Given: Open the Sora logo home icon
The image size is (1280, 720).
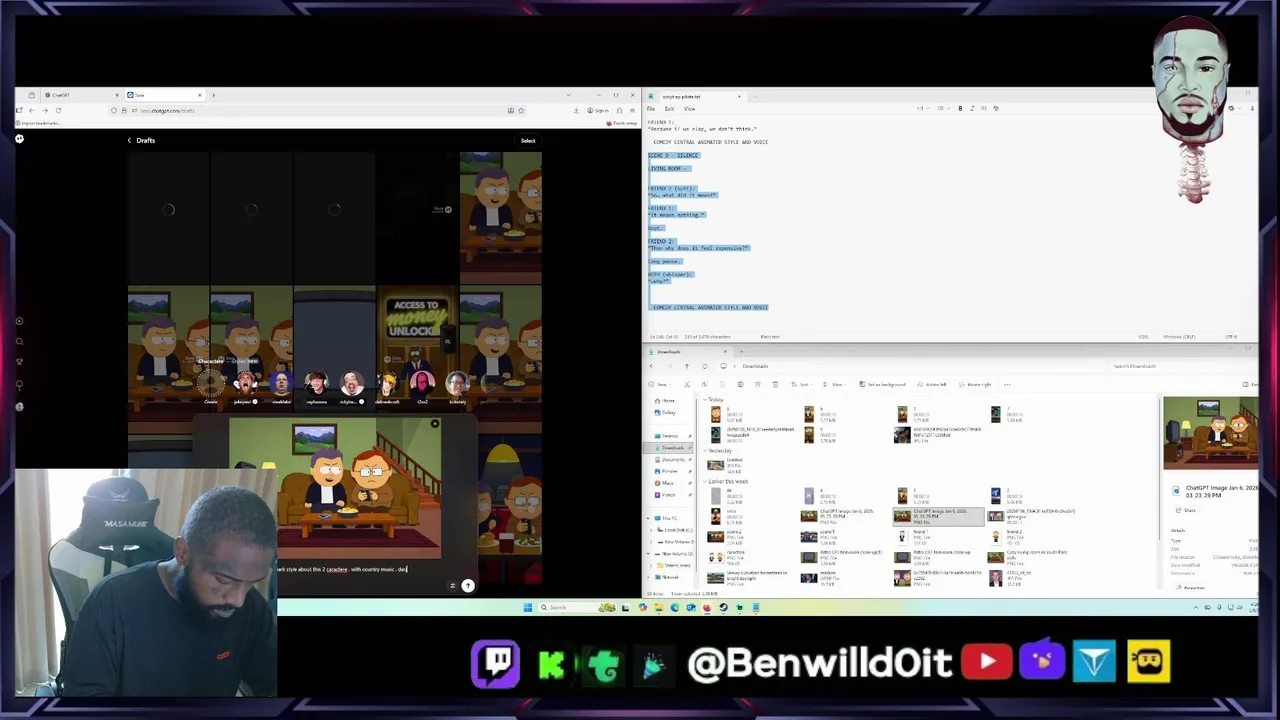Looking at the screenshot, I should coord(19,138).
